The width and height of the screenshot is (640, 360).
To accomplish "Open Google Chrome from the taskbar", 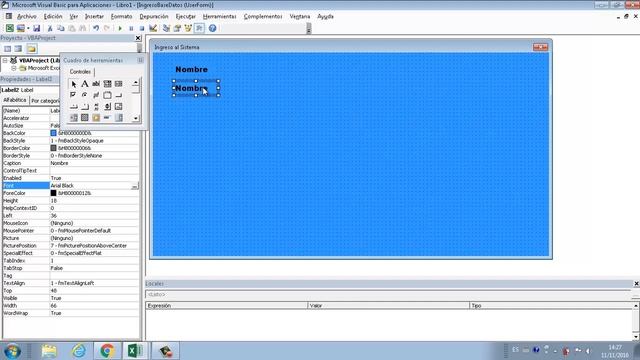I will [x=107, y=351].
